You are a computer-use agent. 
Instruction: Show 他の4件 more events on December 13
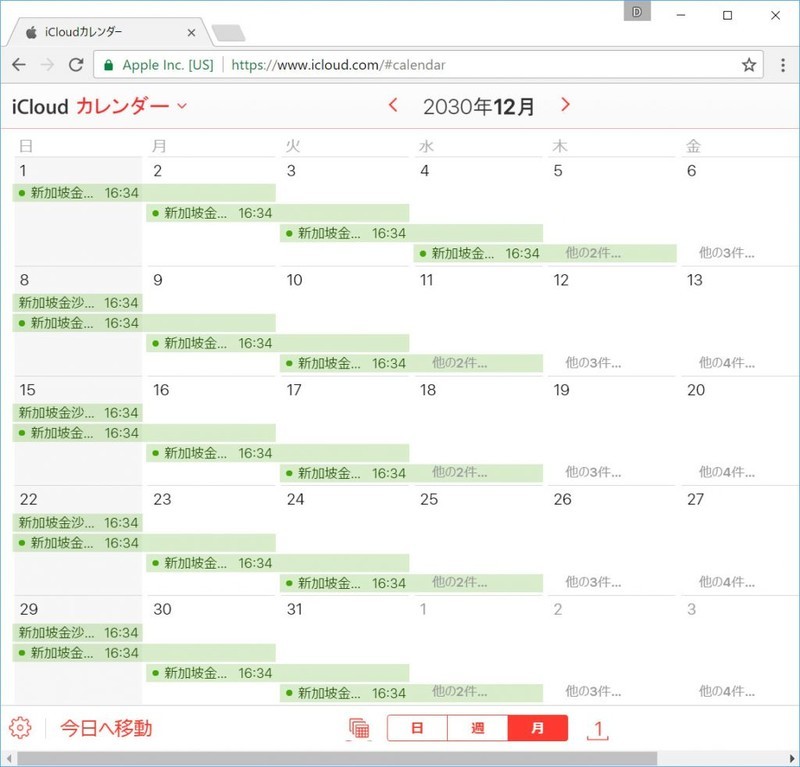tap(727, 363)
